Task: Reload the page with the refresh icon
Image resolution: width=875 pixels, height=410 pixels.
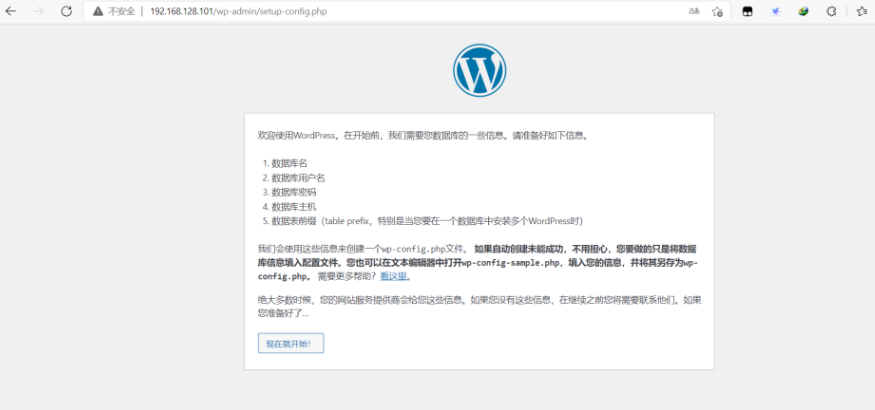Action: (66, 11)
